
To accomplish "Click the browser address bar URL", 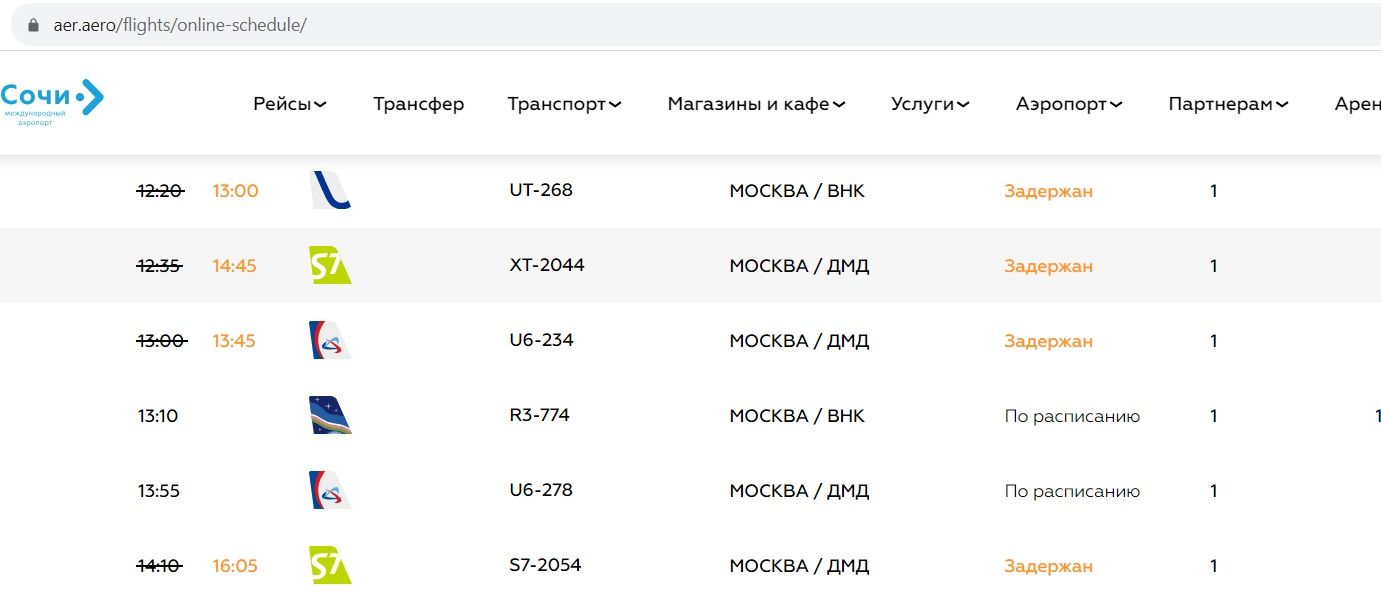I will pos(180,25).
